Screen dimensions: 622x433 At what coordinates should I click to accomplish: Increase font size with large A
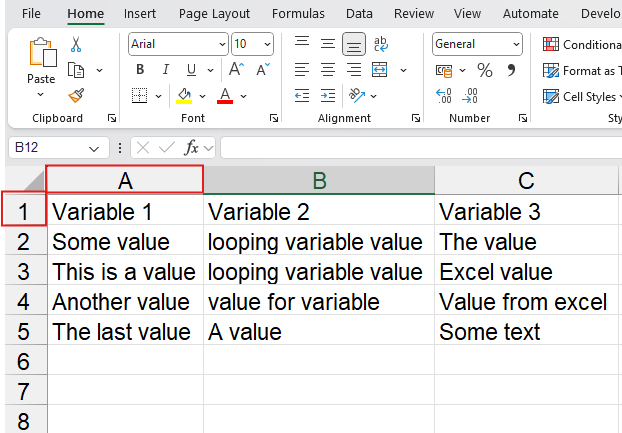237,69
